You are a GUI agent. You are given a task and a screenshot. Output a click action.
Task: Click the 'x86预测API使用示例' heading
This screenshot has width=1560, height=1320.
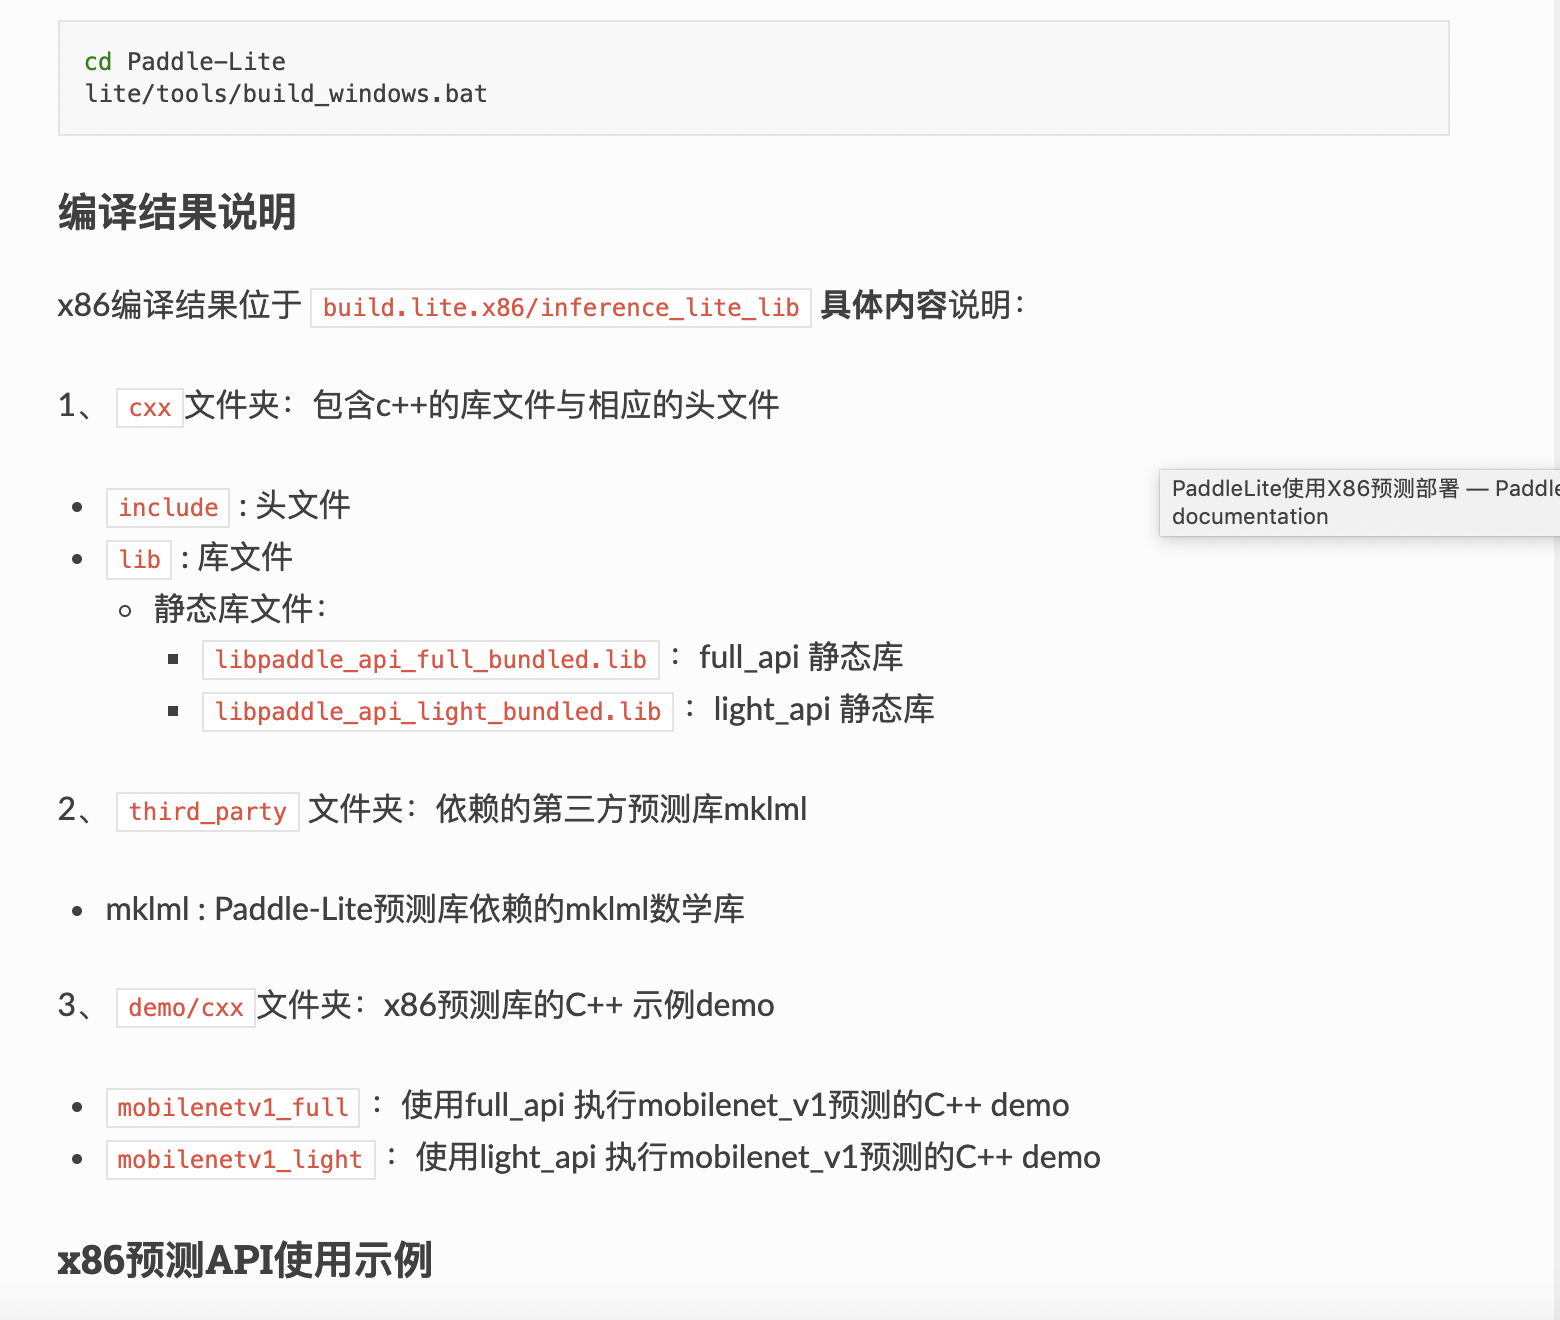tap(245, 1260)
